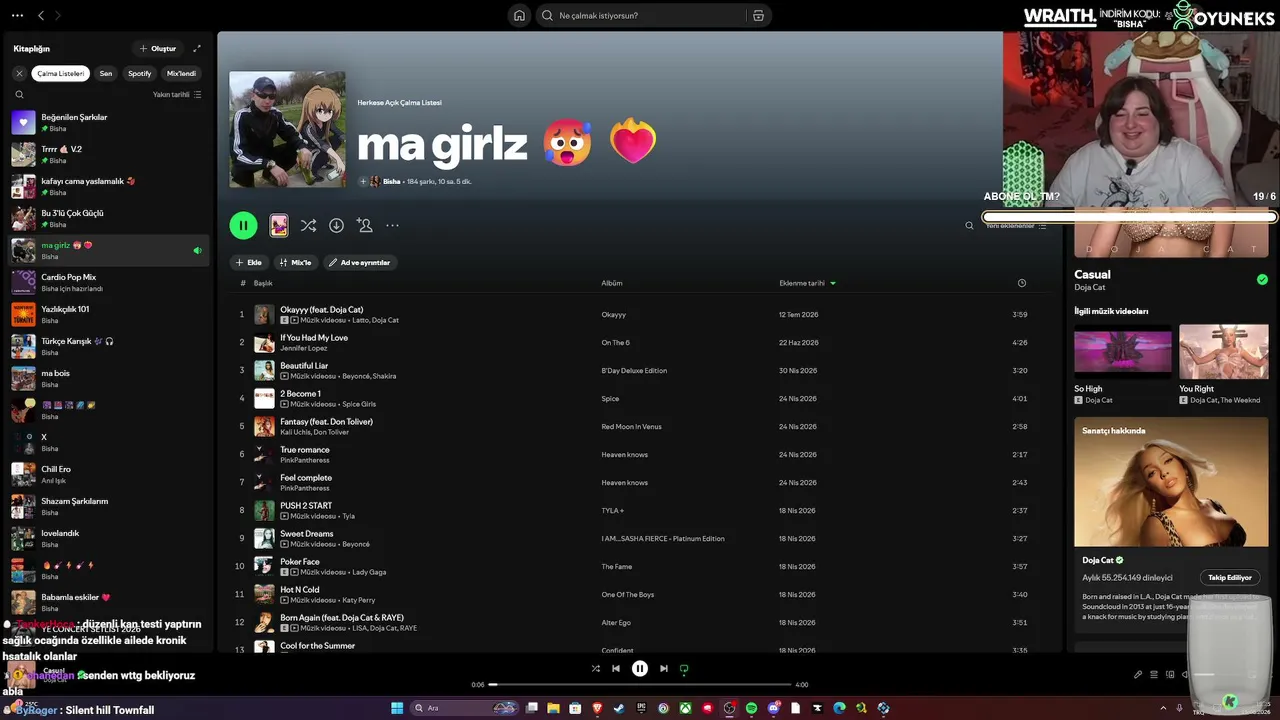Pause the playlist with the green button
The height and width of the screenshot is (720, 1280).
pyautogui.click(x=243, y=225)
